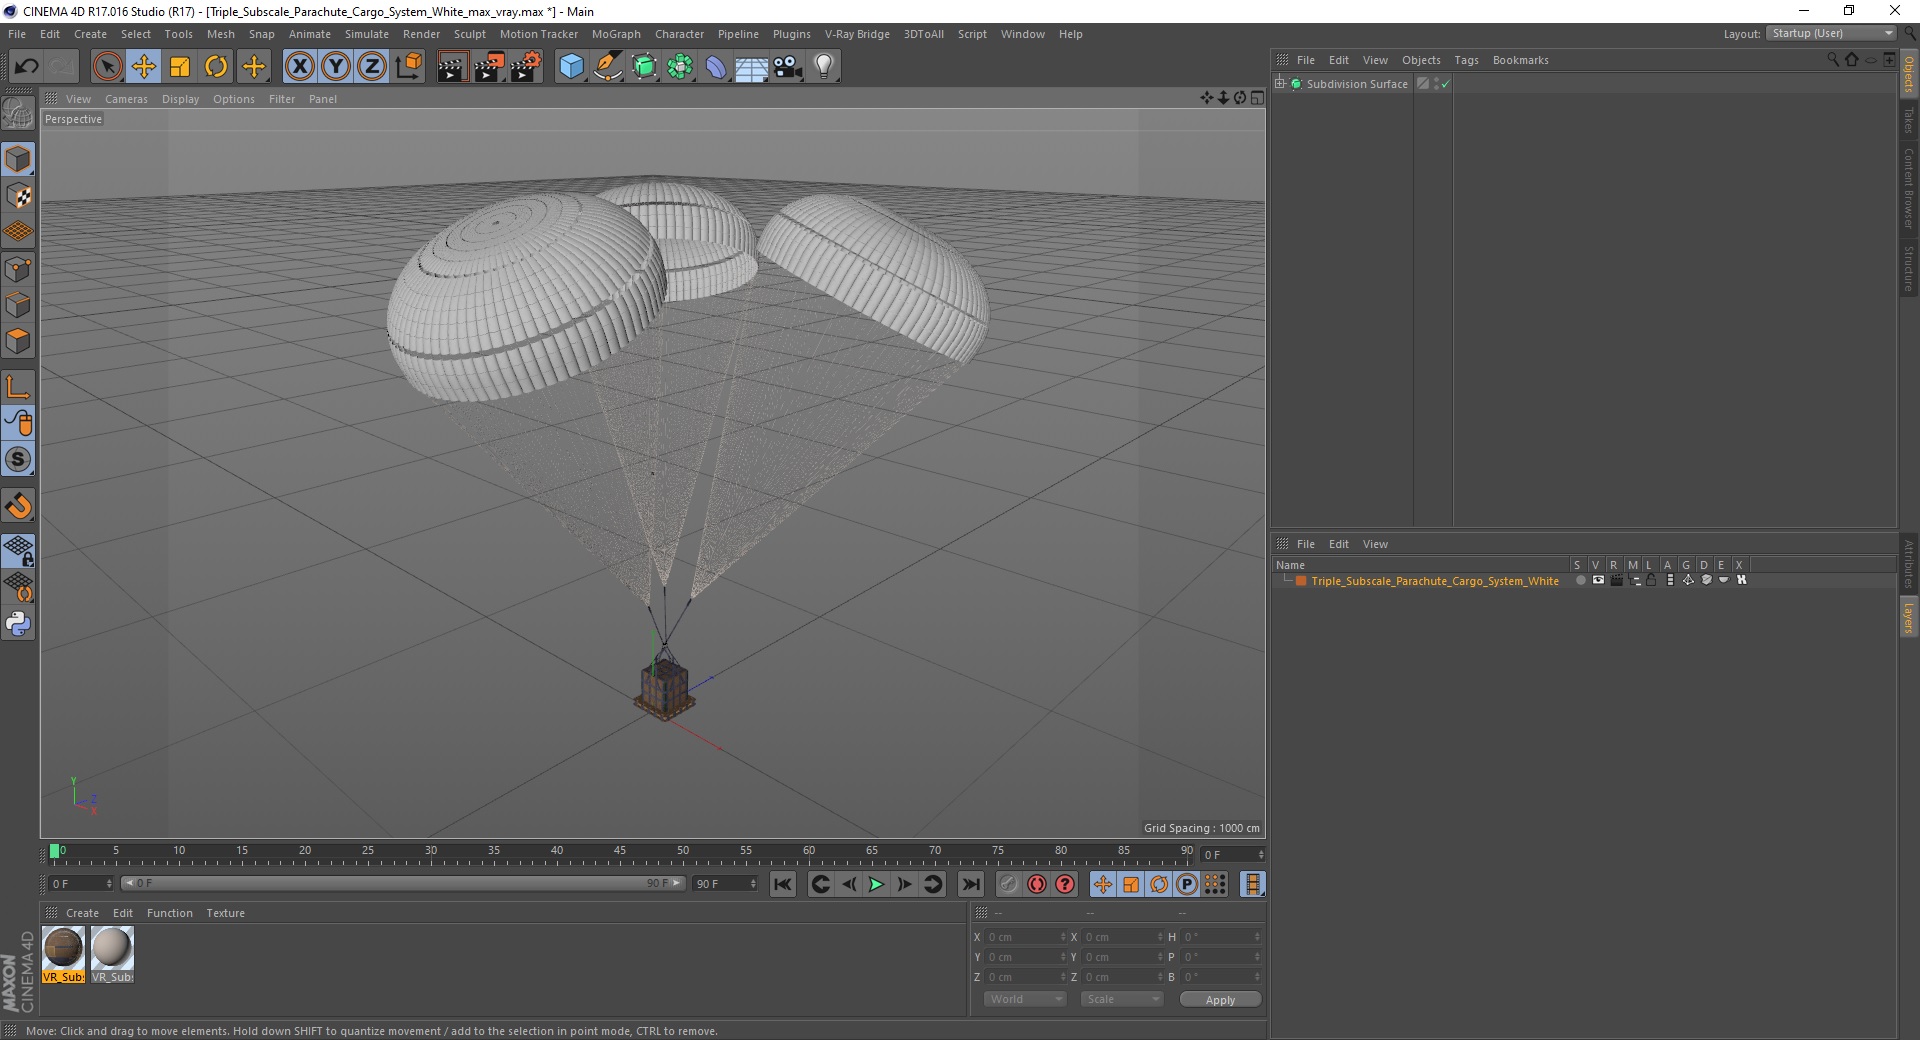
Task: Activate the Rotate tool in top toolbar
Action: (x=216, y=67)
